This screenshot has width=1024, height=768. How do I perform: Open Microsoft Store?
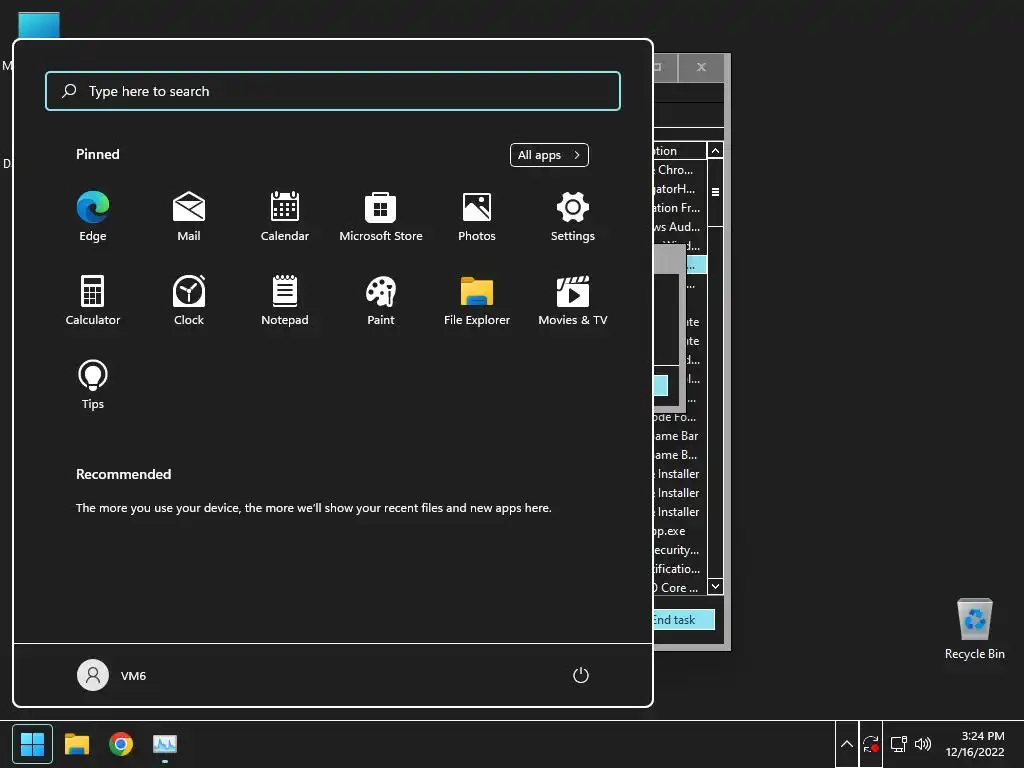point(381,216)
